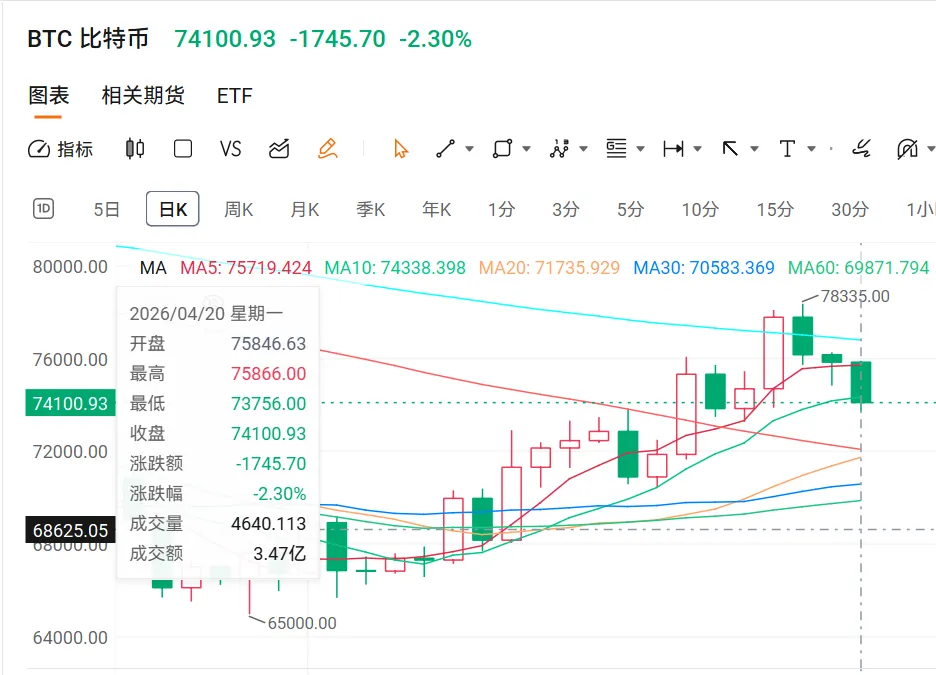Select the 30分 interval
Screen dimensions: 936x675
pos(850,209)
